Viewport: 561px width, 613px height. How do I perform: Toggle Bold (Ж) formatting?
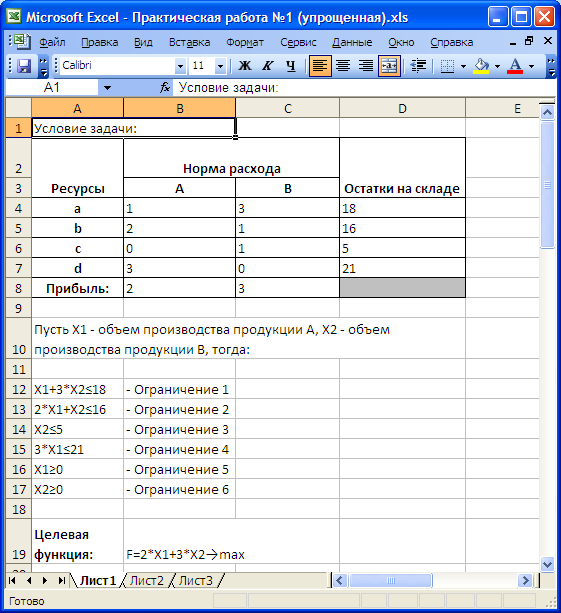(x=245, y=66)
